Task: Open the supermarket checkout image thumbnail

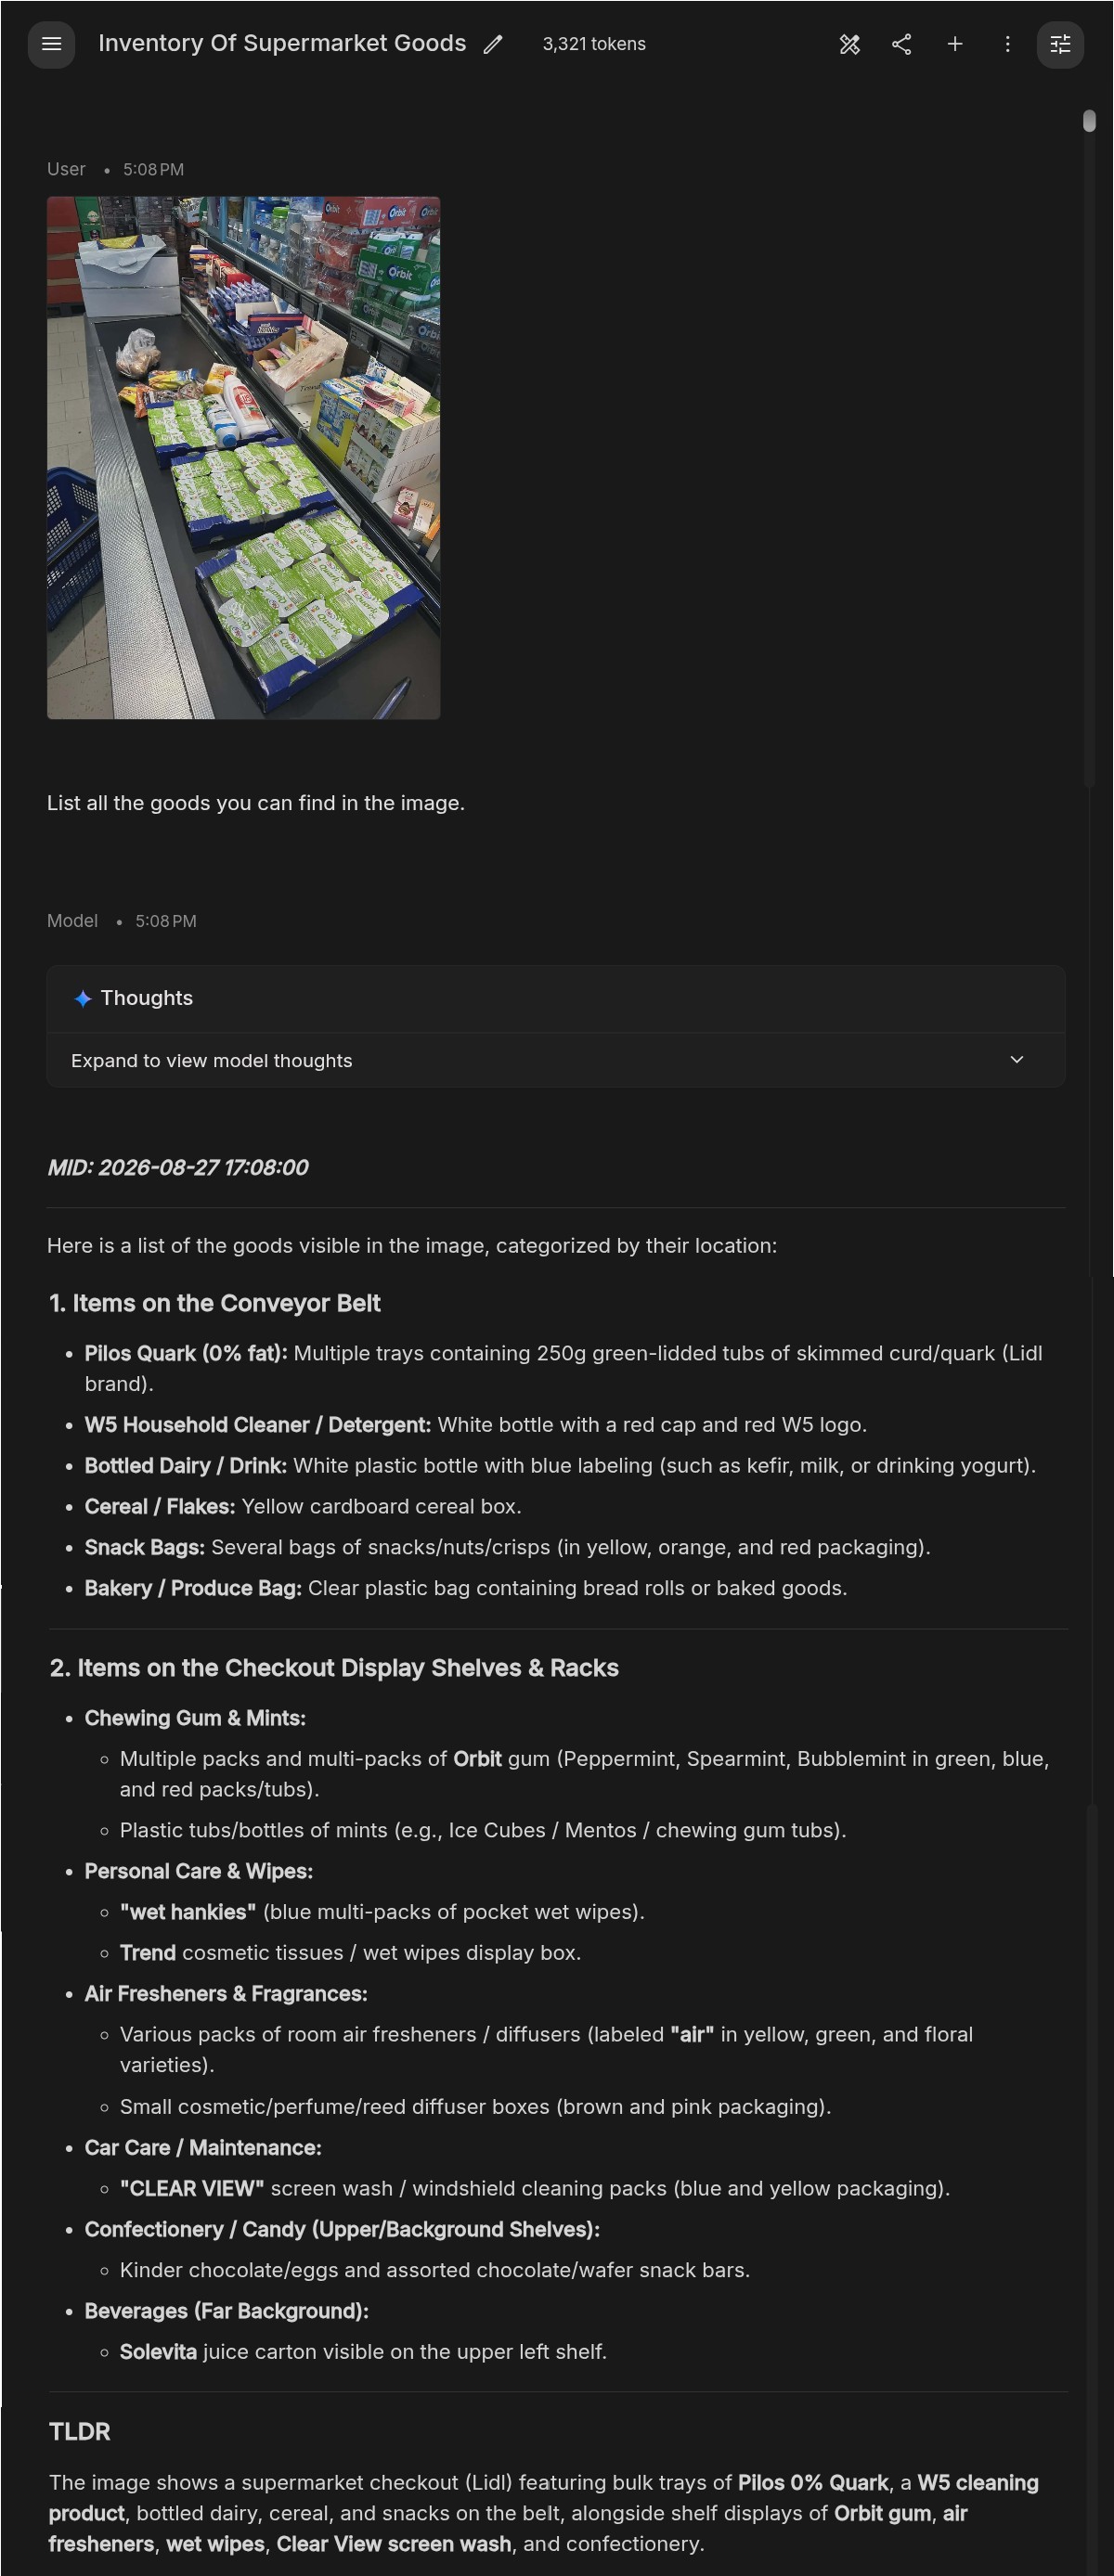Action: click(x=243, y=457)
